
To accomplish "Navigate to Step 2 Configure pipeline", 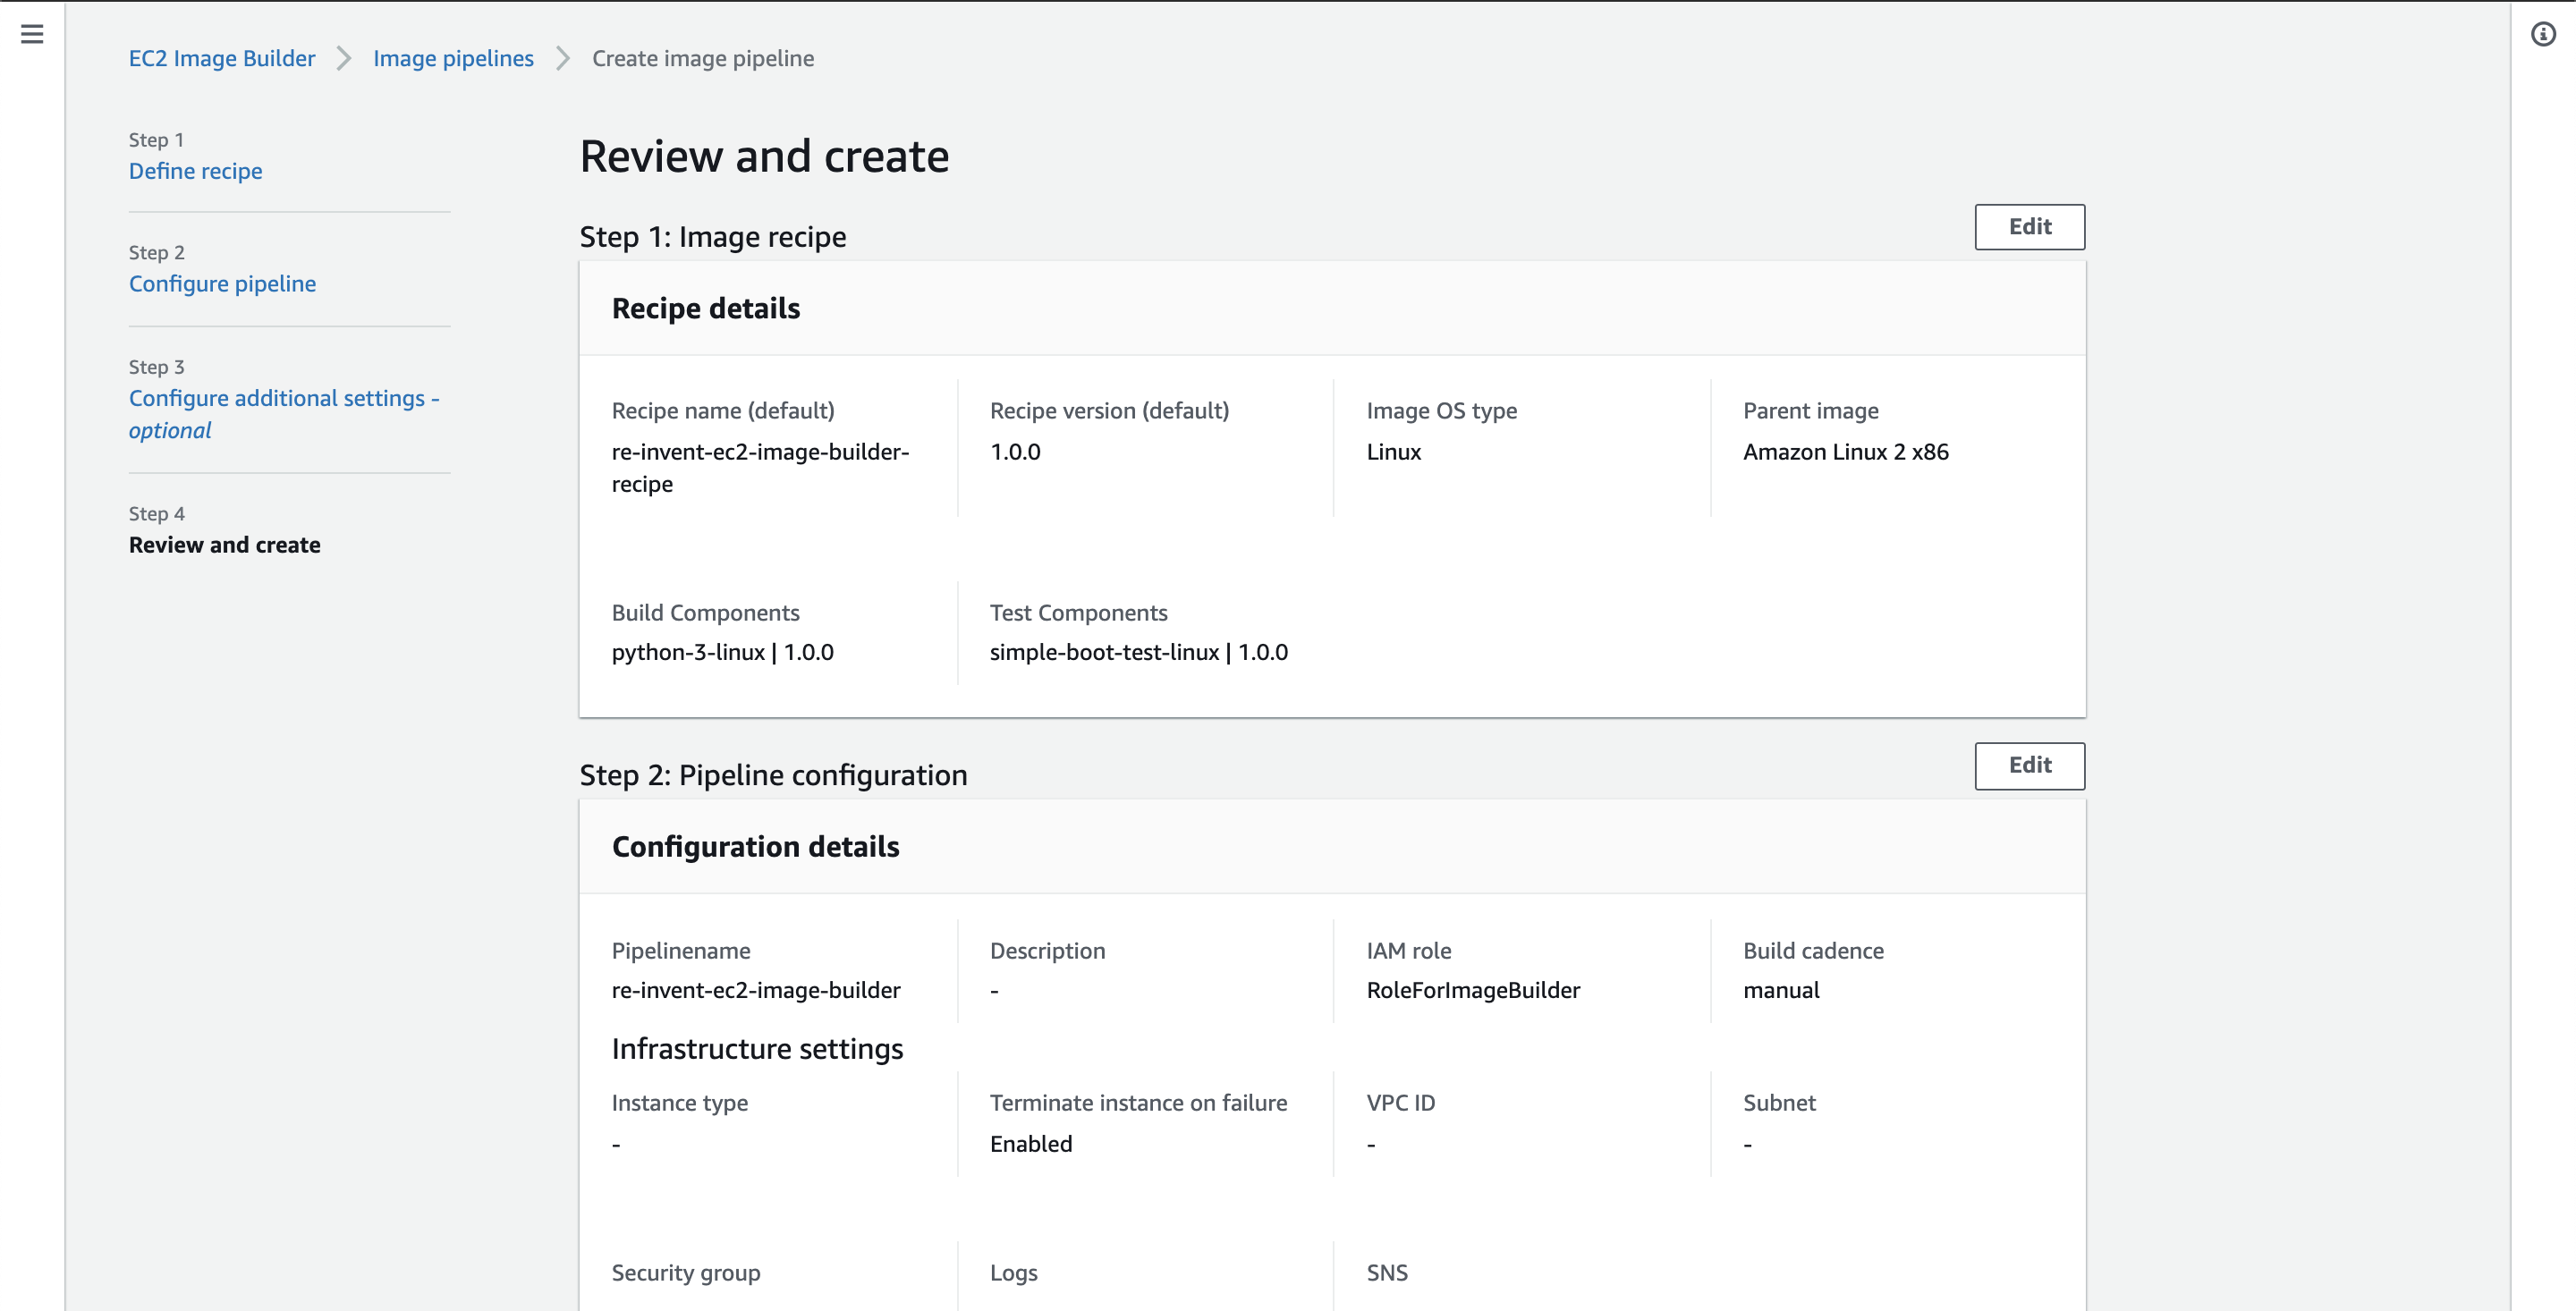I will point(222,283).
